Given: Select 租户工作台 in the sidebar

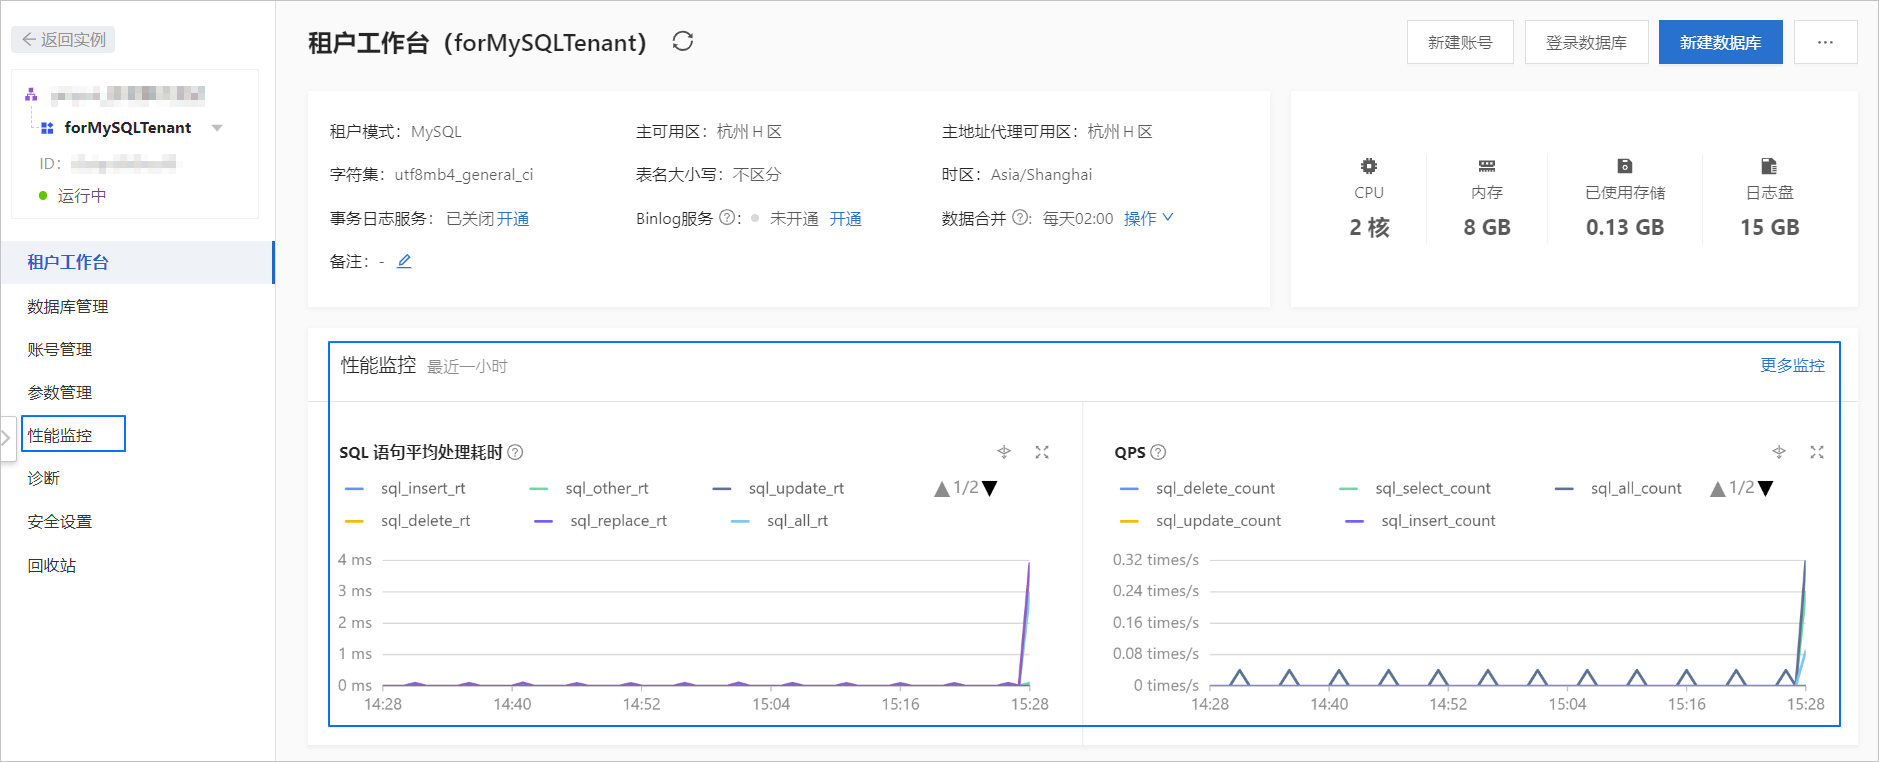Looking at the screenshot, I should point(137,262).
